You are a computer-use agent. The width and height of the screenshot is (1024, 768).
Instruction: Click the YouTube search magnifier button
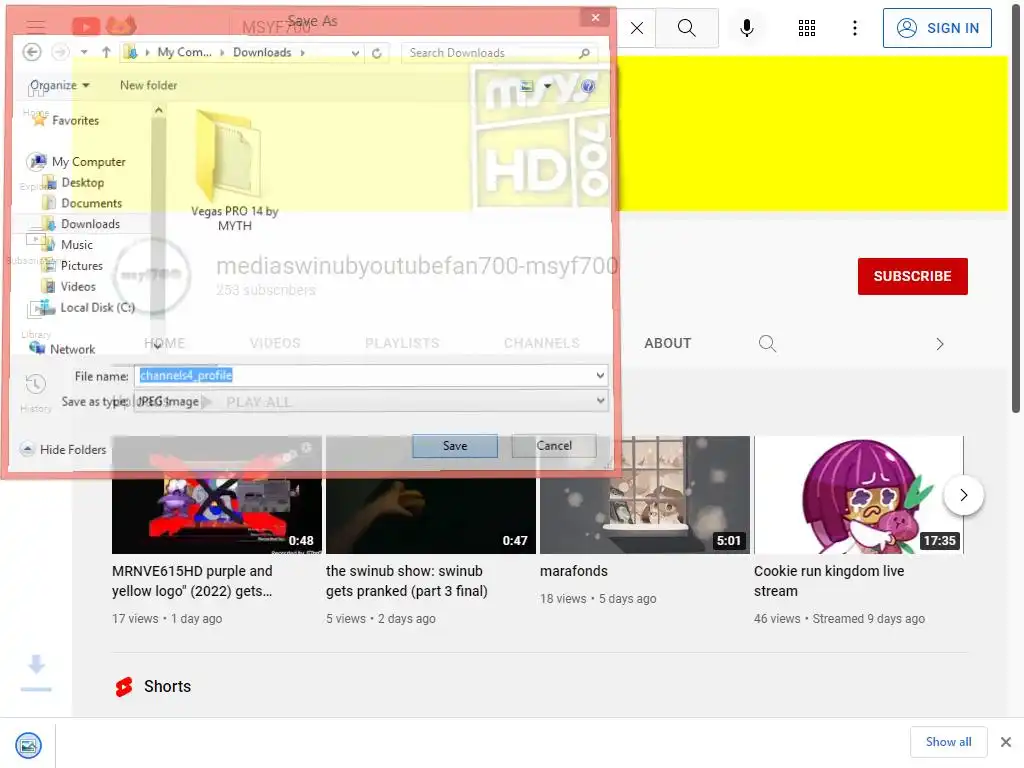(x=686, y=28)
